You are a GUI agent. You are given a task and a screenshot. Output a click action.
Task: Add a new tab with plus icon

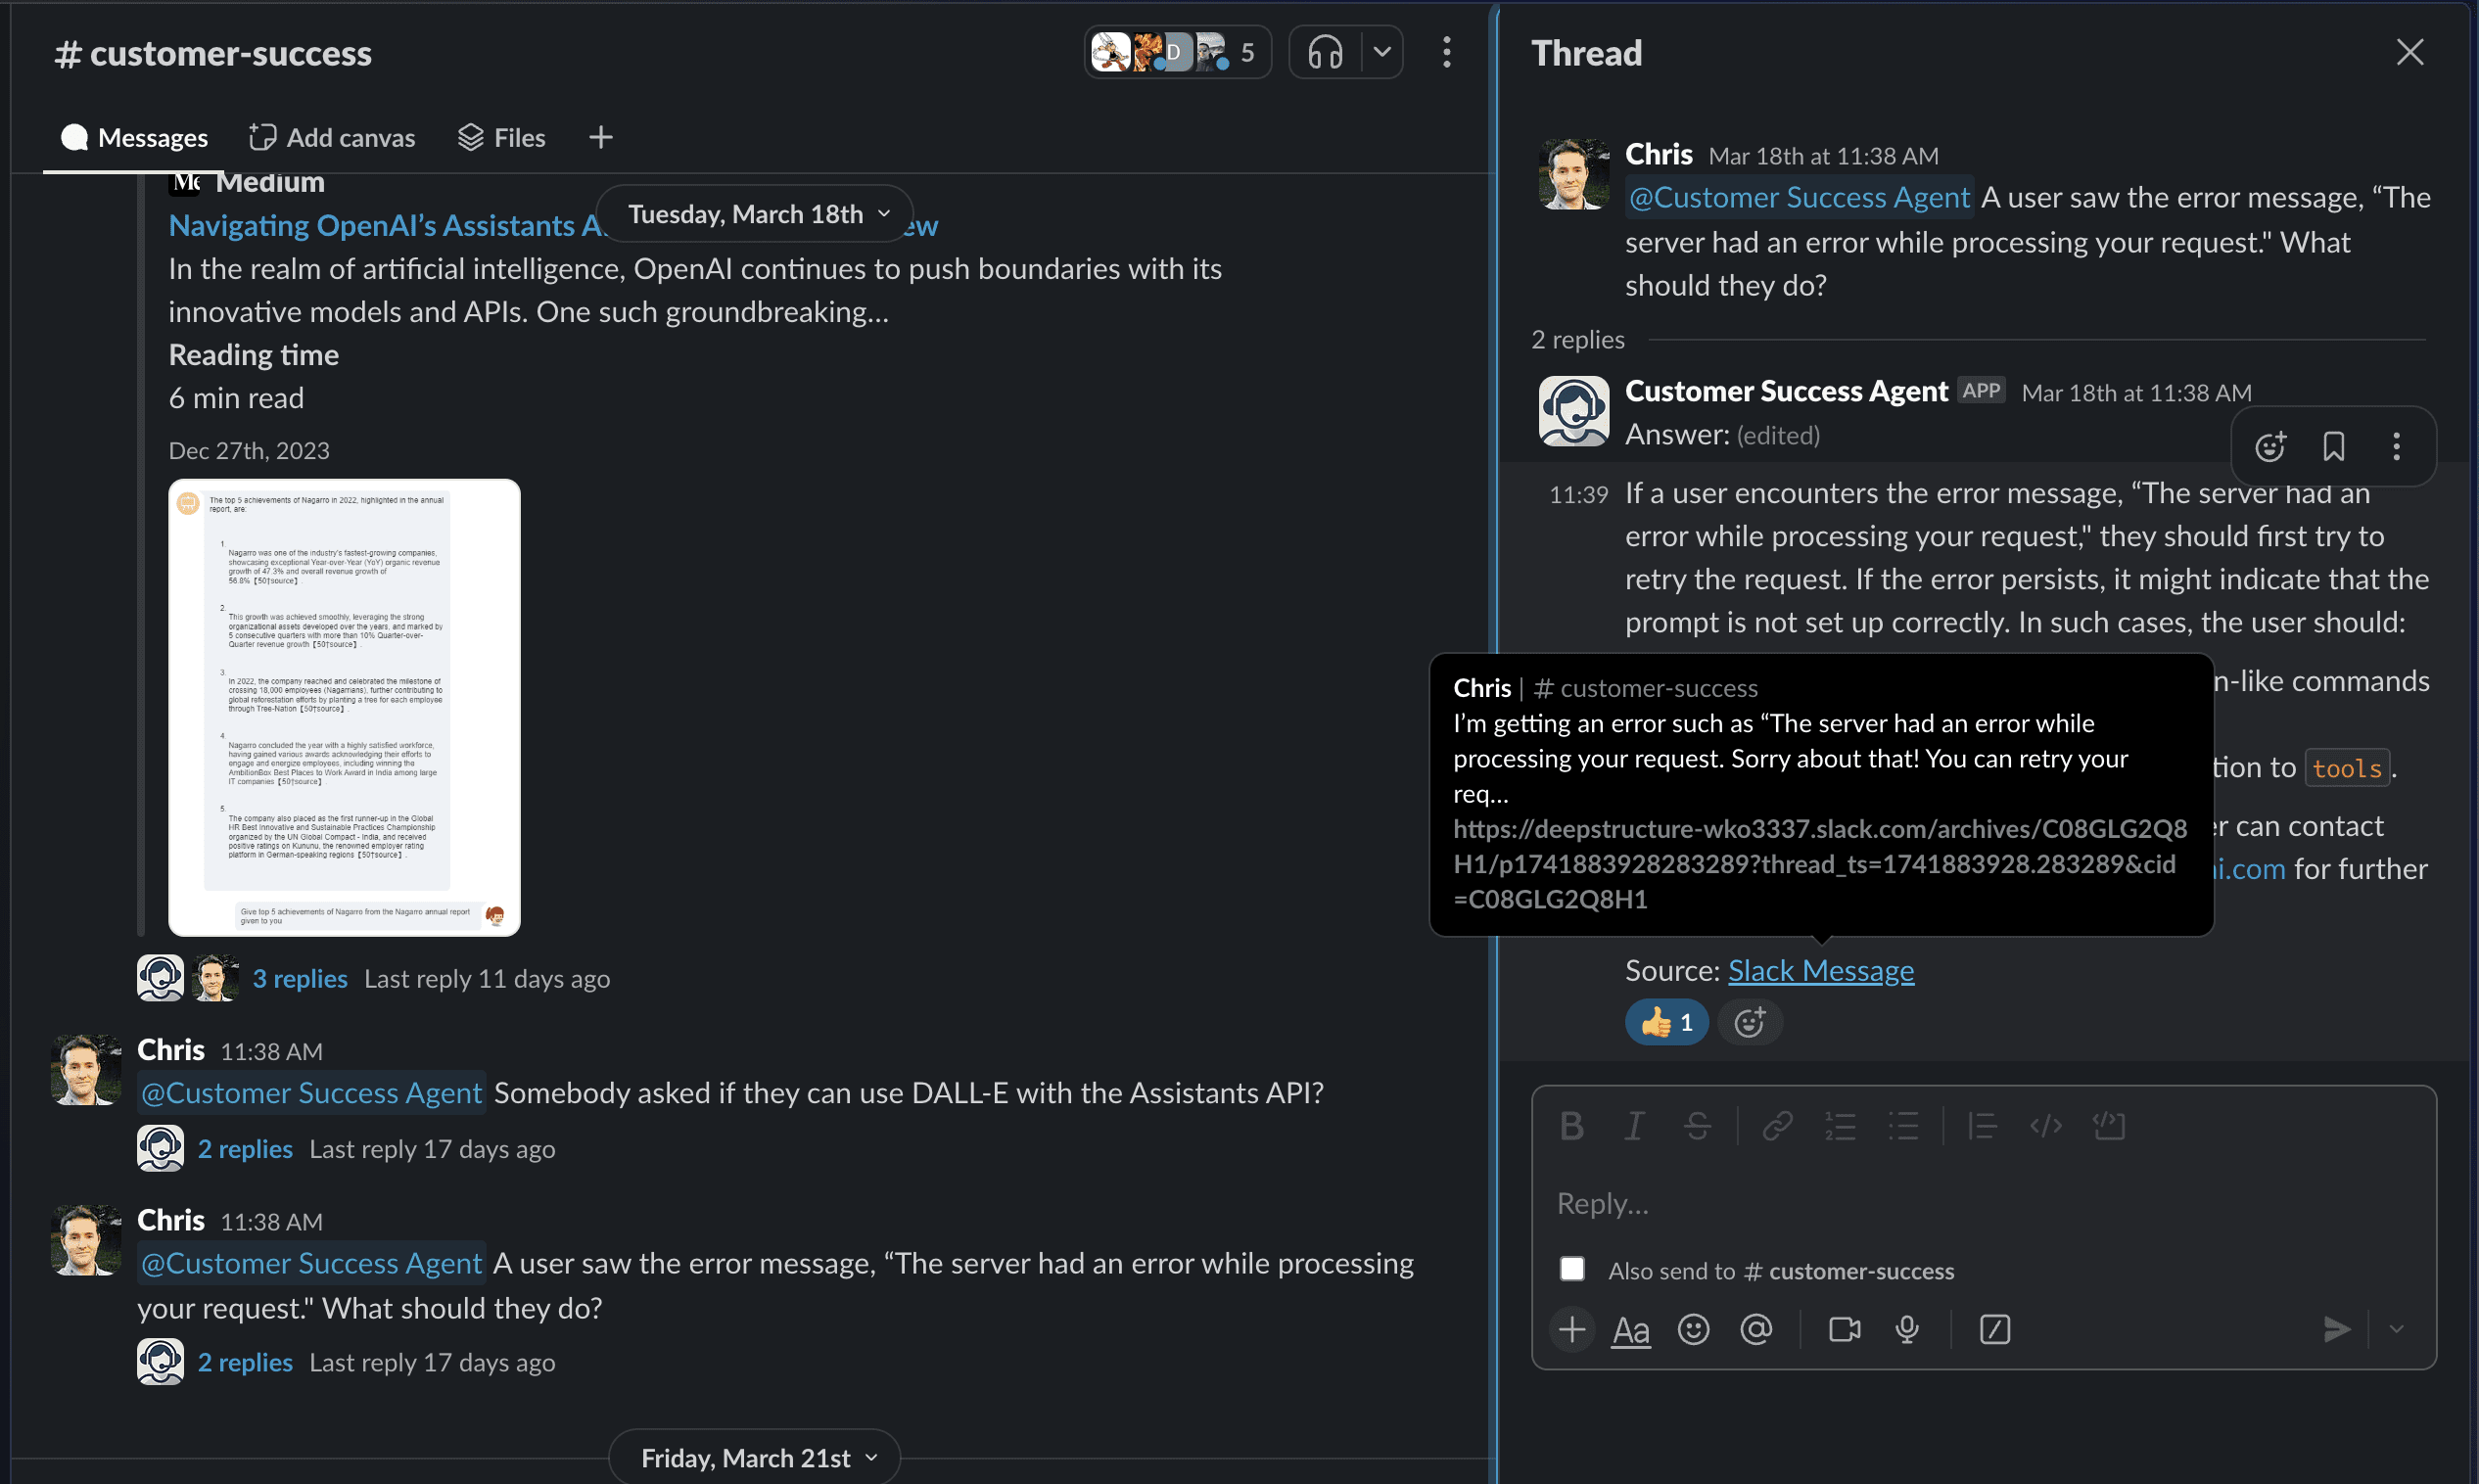[600, 138]
